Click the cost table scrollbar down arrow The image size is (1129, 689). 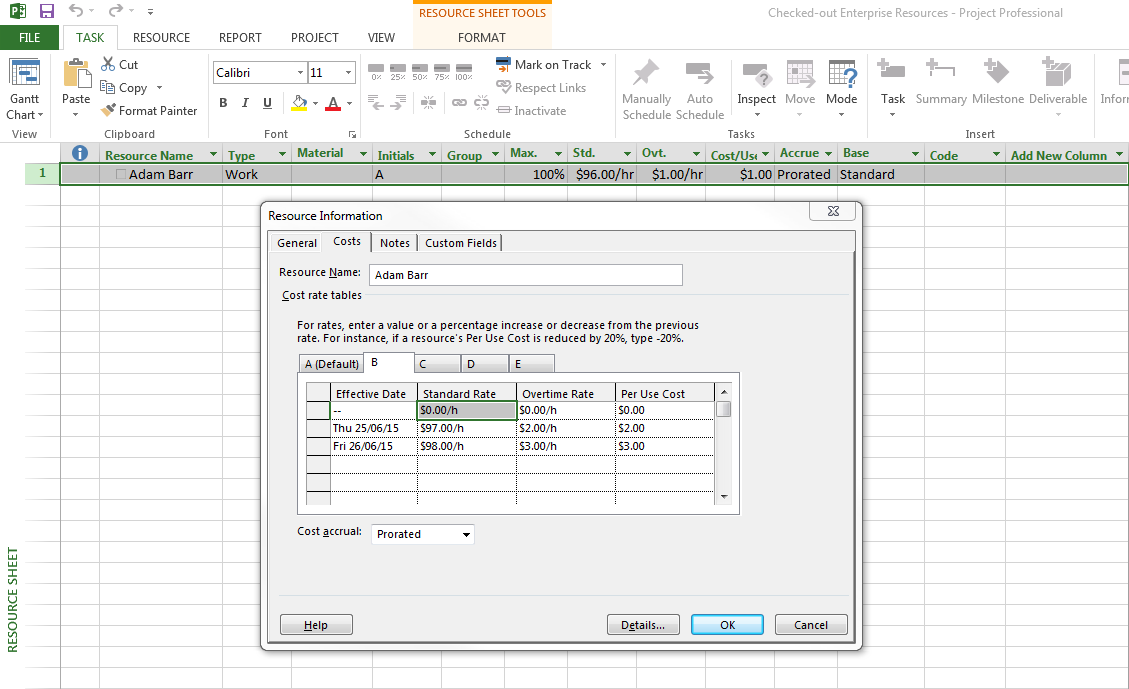click(724, 497)
